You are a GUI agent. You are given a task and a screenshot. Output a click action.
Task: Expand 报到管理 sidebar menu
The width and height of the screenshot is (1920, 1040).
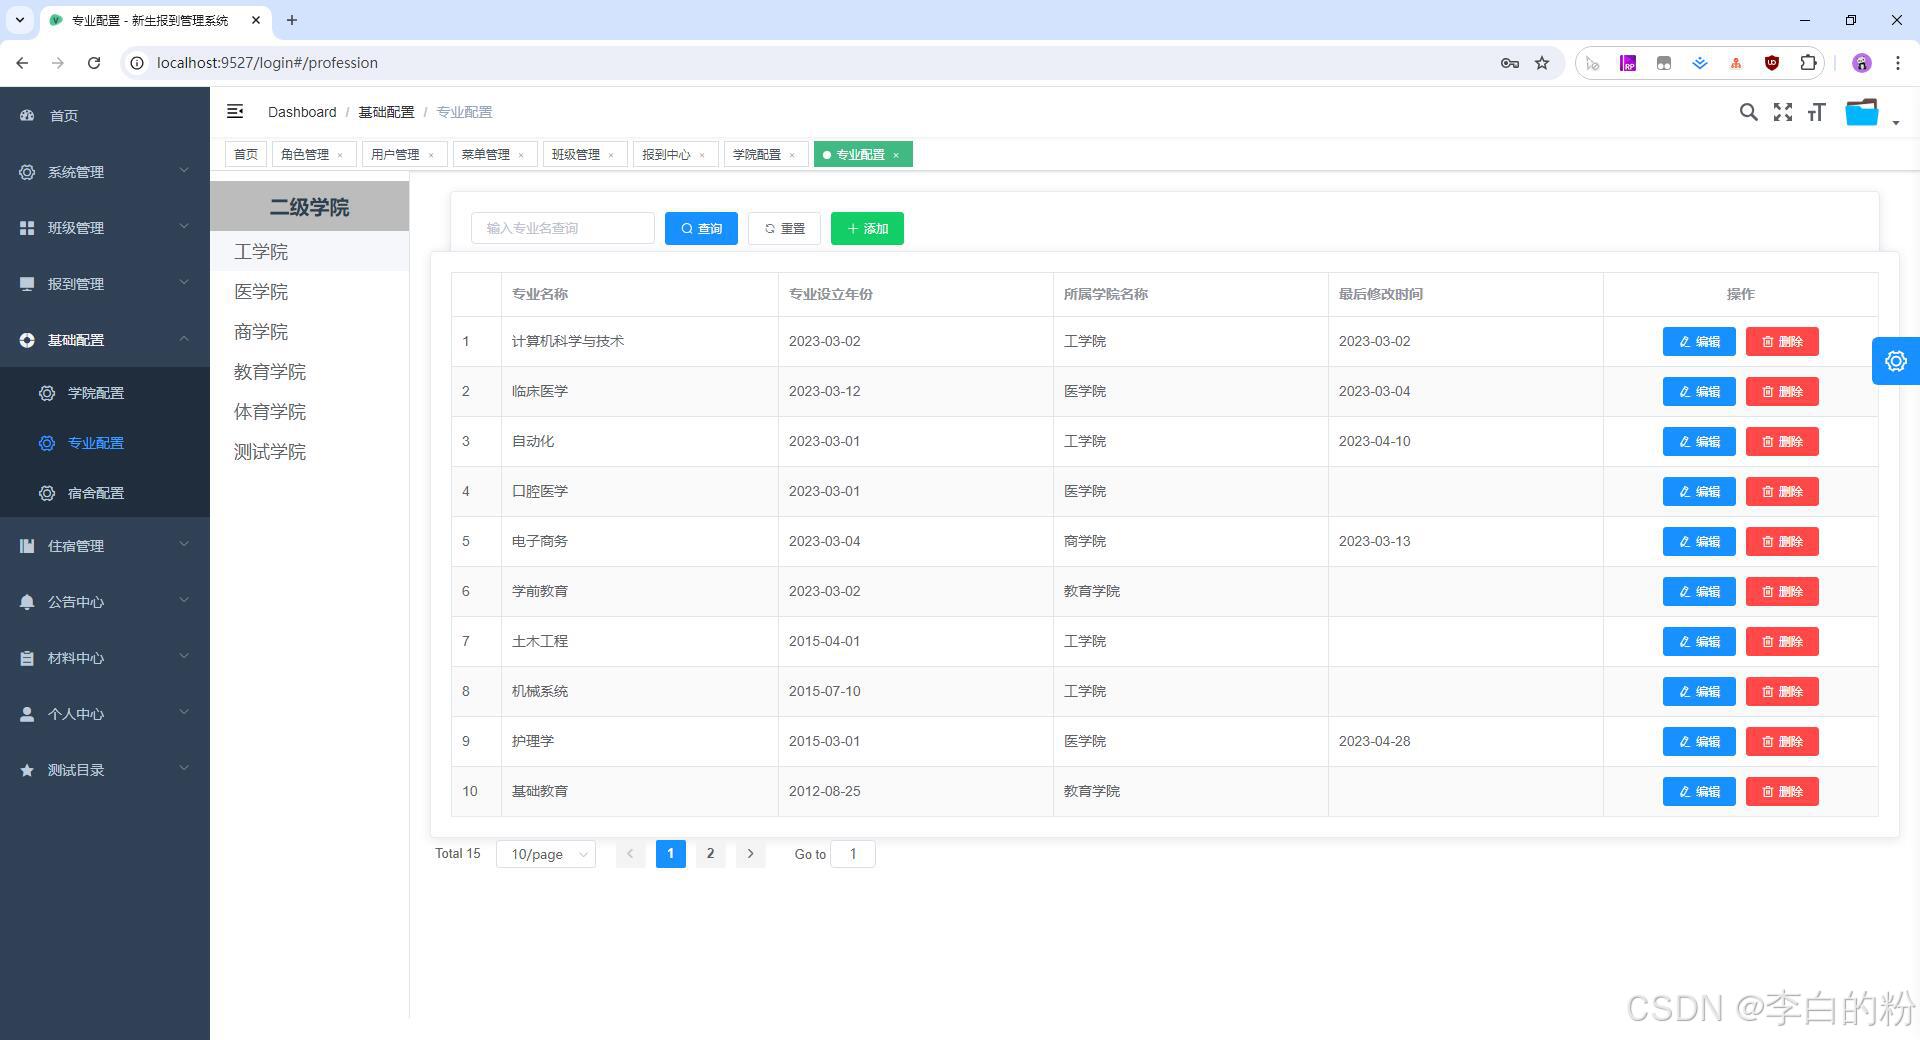pos(105,283)
